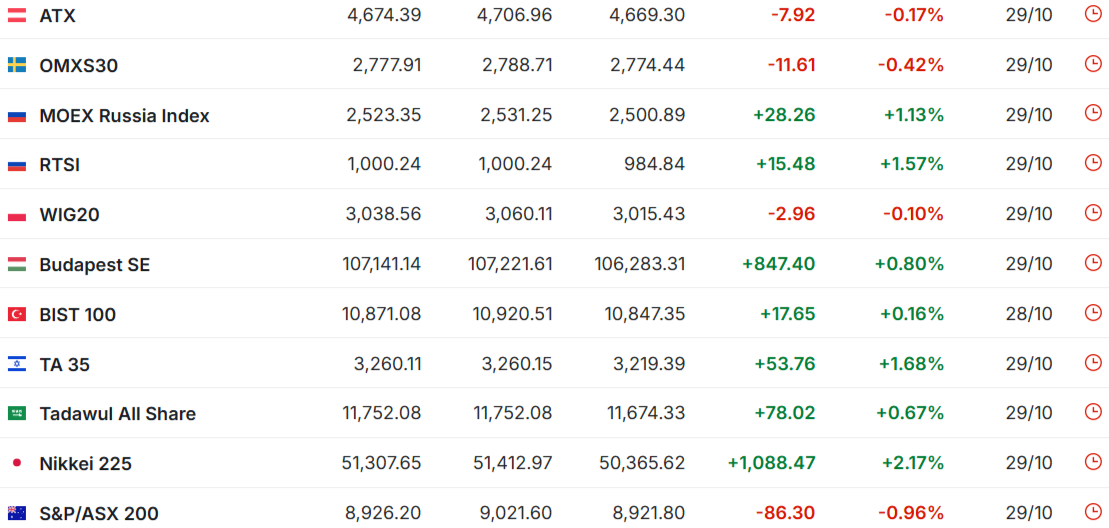Open the Budapest SE index link
Image resolution: width=1109 pixels, height=528 pixels.
[94, 265]
